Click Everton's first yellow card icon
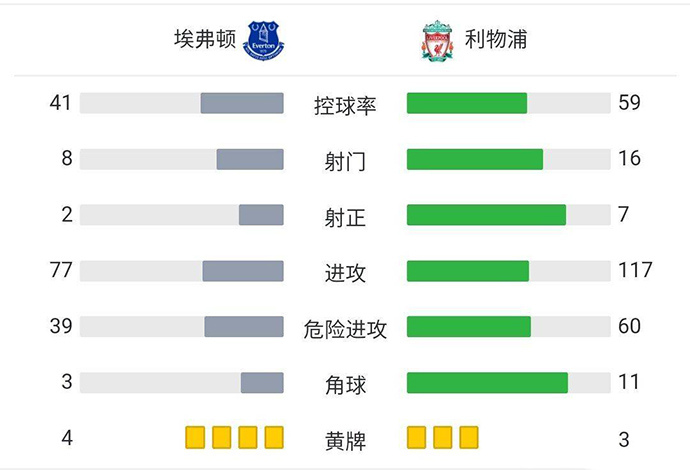Image resolution: width=690 pixels, height=470 pixels. coord(195,437)
